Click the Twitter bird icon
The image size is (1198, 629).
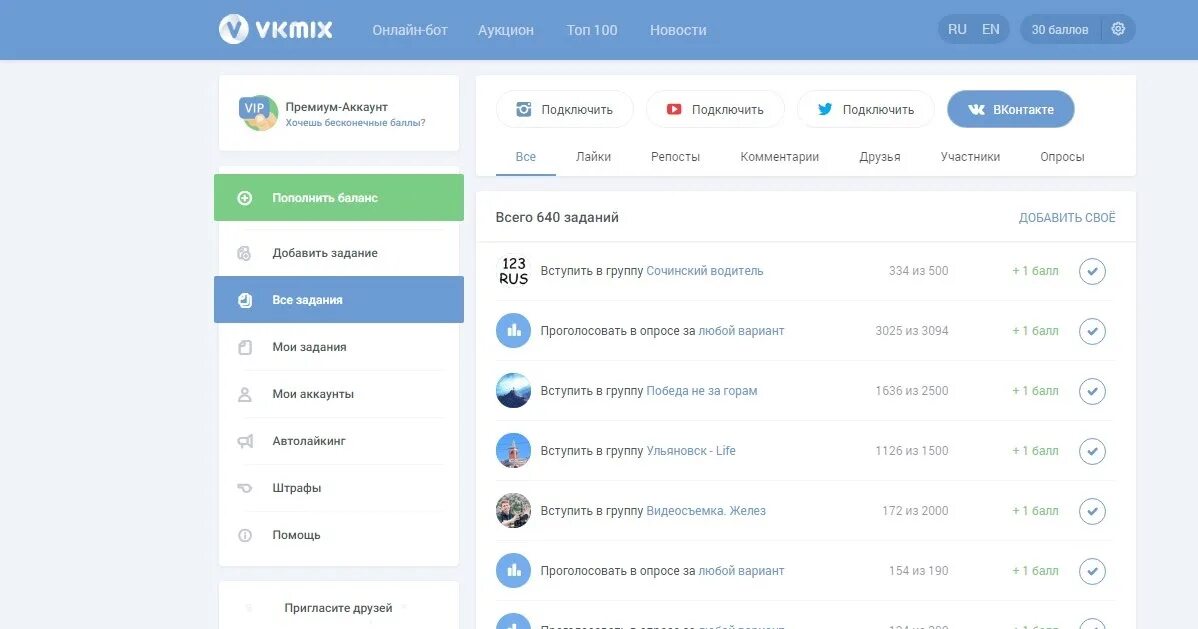point(824,109)
